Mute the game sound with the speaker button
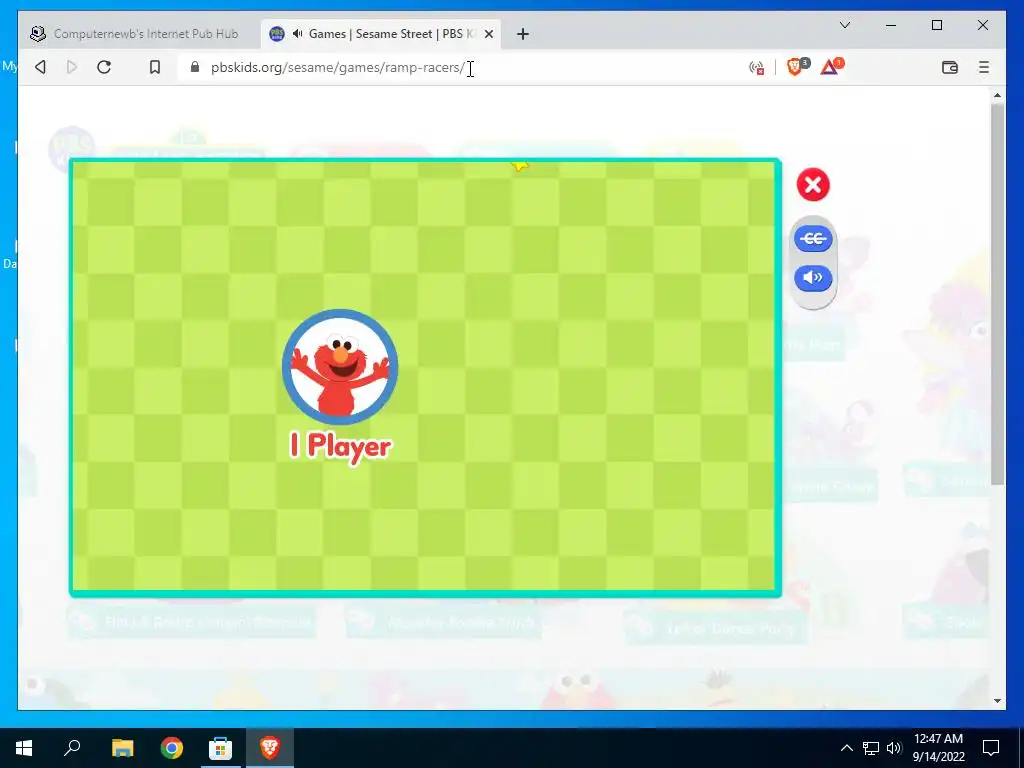This screenshot has height=768, width=1024. pos(813,278)
